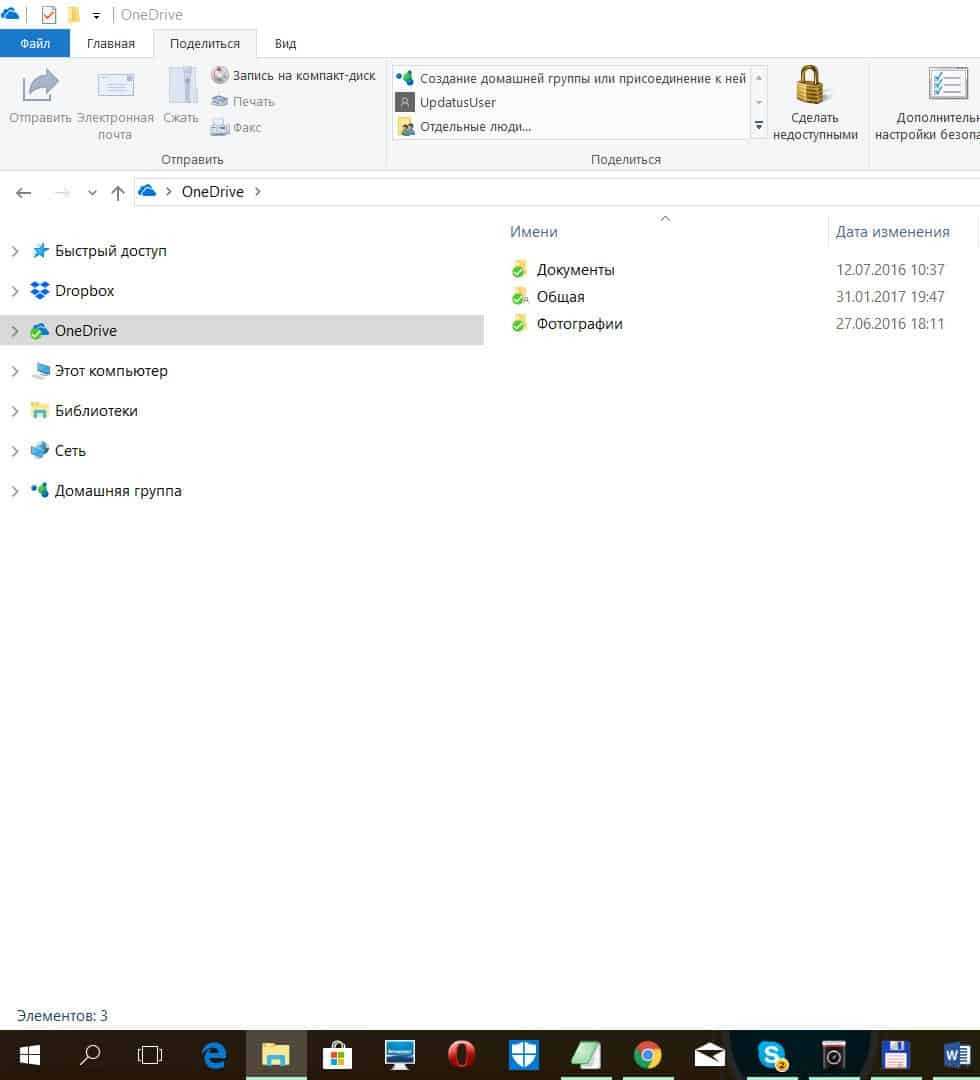Expand Домашняя группа tree node
980x1080 pixels.
[x=14, y=491]
